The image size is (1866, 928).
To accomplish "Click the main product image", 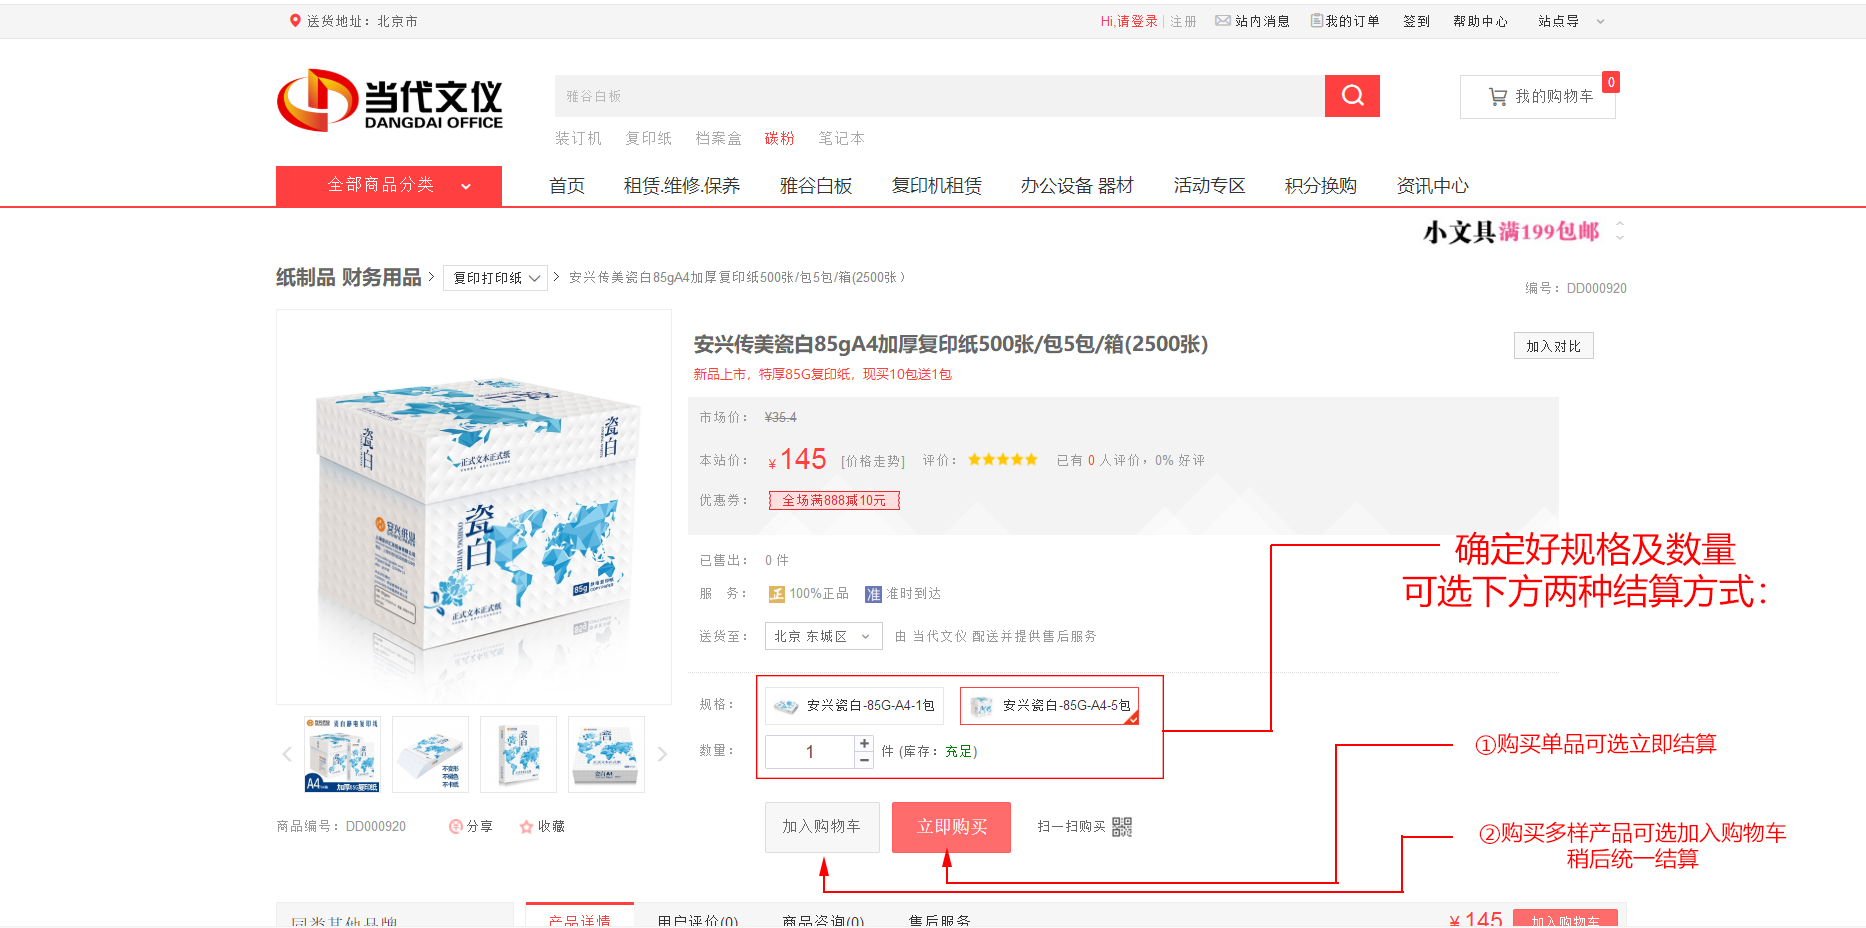I will point(474,507).
